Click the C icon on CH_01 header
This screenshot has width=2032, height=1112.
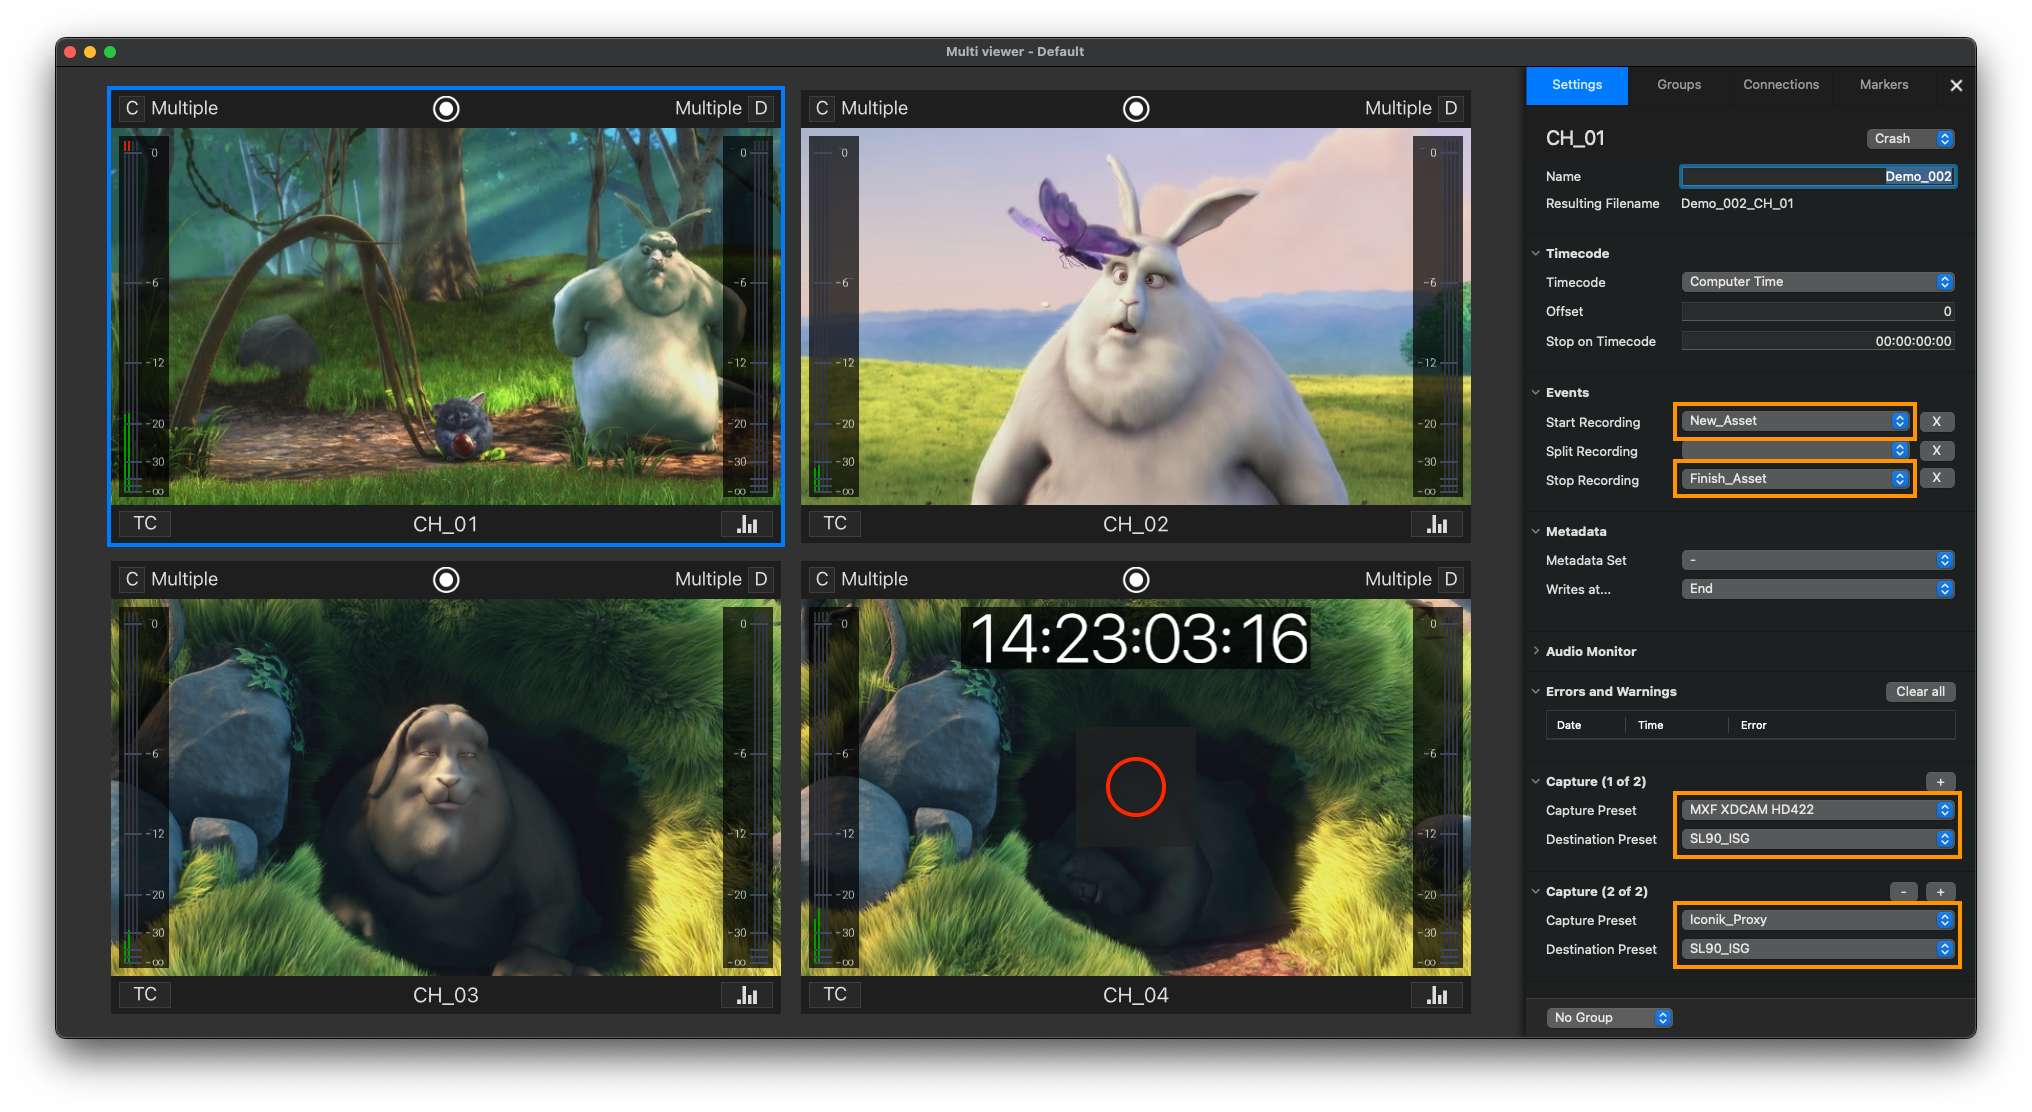132,108
